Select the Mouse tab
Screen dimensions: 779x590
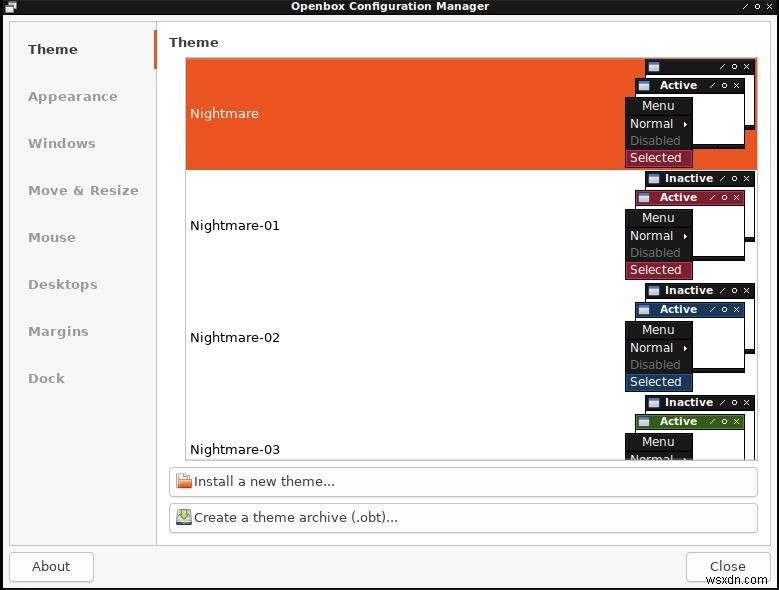[x=82, y=237]
